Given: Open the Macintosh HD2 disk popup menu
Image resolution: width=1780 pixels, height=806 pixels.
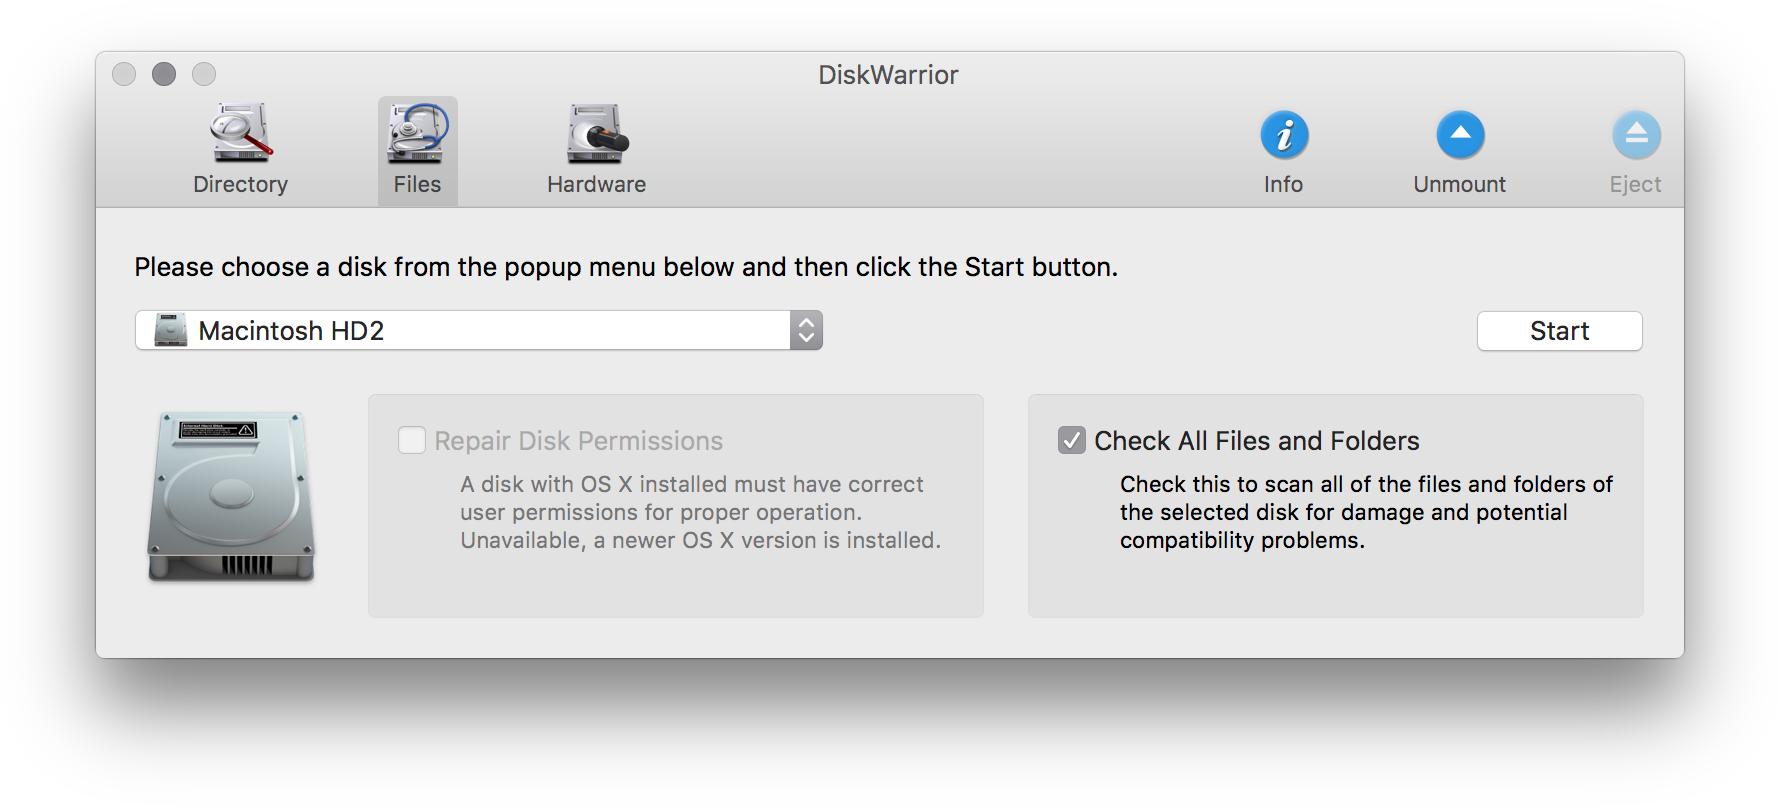Looking at the screenshot, I should tap(478, 330).
